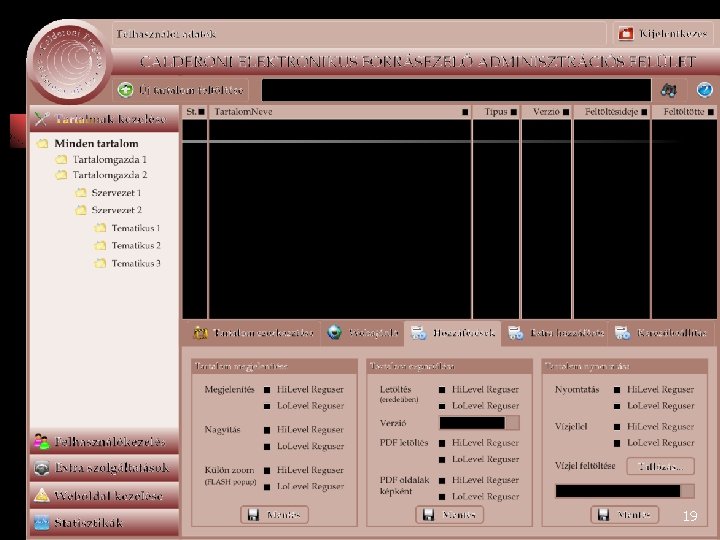Switch to the Hozzáférések tab
This screenshot has height=540, width=720.
coord(453,333)
